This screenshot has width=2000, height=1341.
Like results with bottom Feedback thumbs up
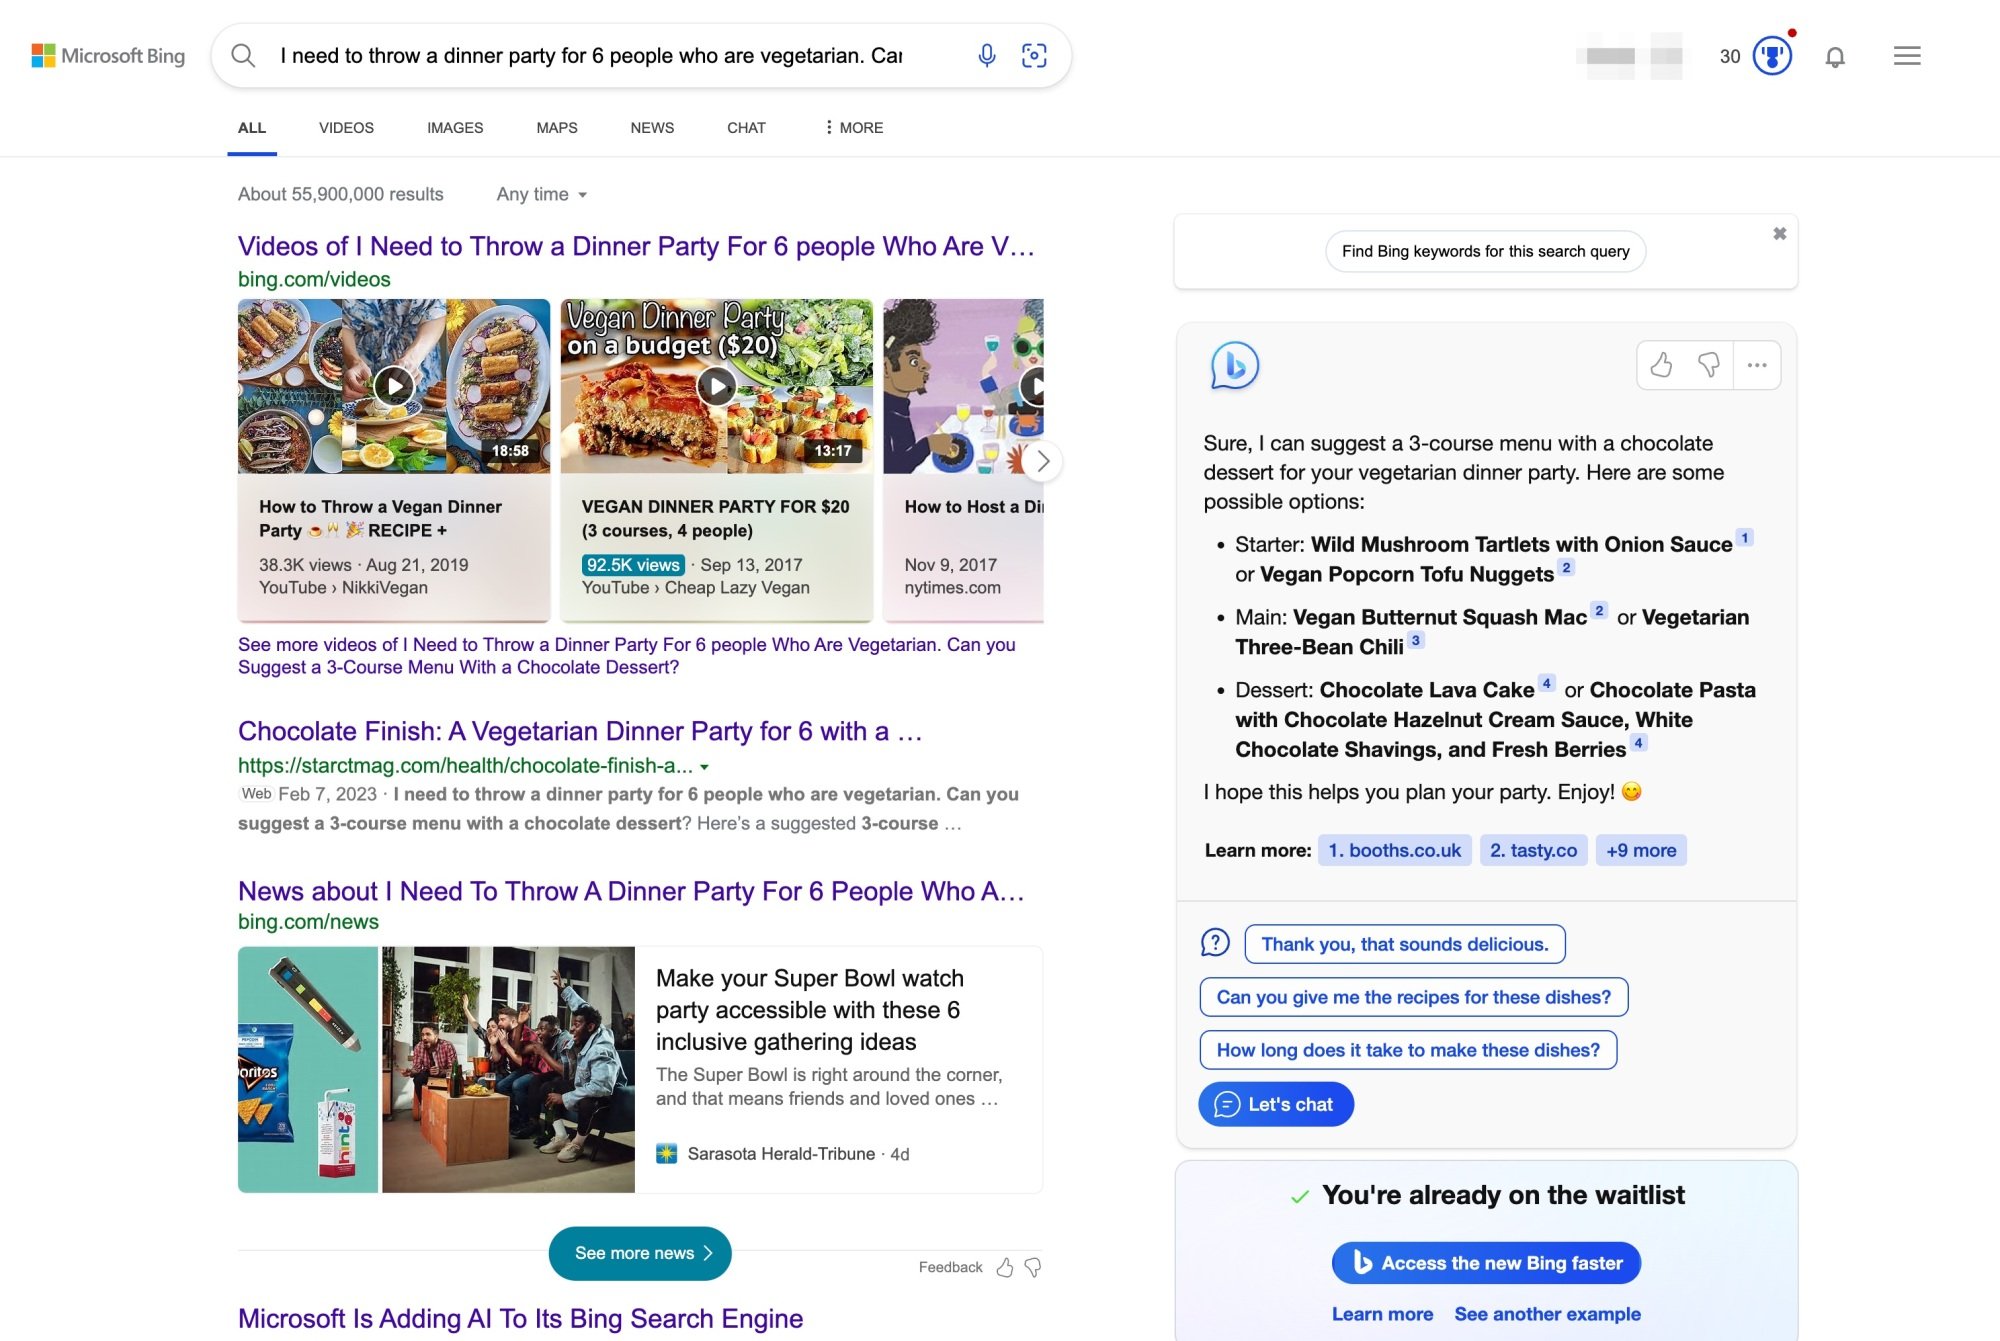pyautogui.click(x=1005, y=1268)
